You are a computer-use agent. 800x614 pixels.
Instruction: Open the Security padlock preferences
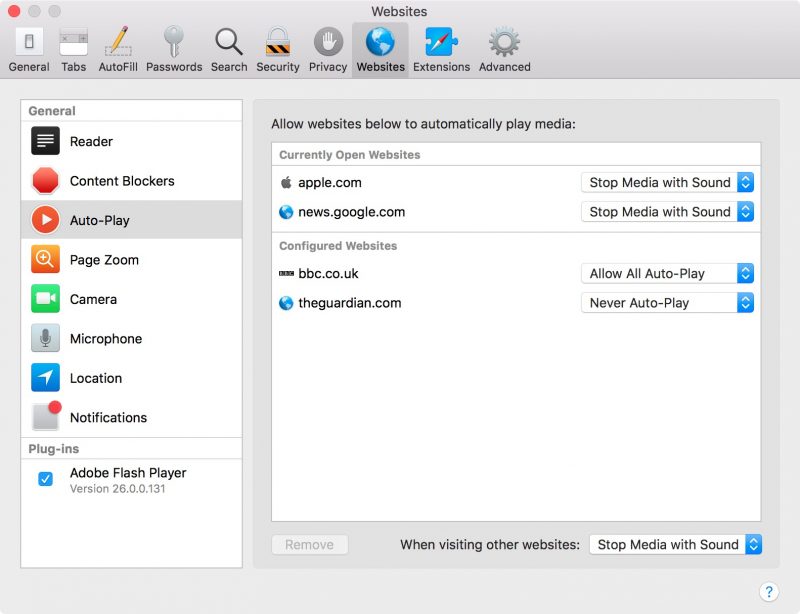coord(277,49)
